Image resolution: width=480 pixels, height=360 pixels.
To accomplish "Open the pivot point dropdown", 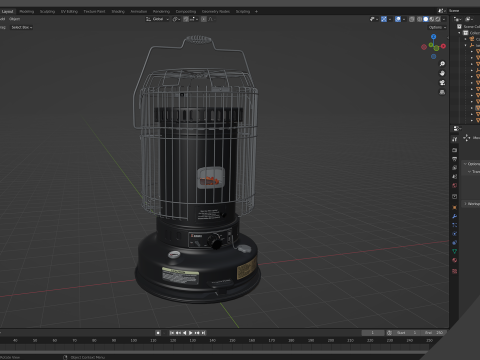I will pyautogui.click(x=176, y=19).
